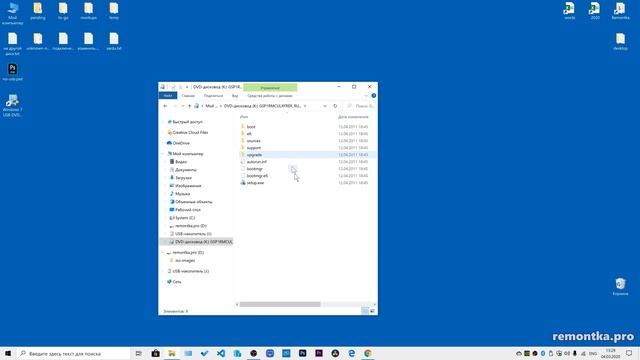The image size is (640, 360).
Task: Open Visual Studio Code from taskbar
Action: (x=221, y=353)
